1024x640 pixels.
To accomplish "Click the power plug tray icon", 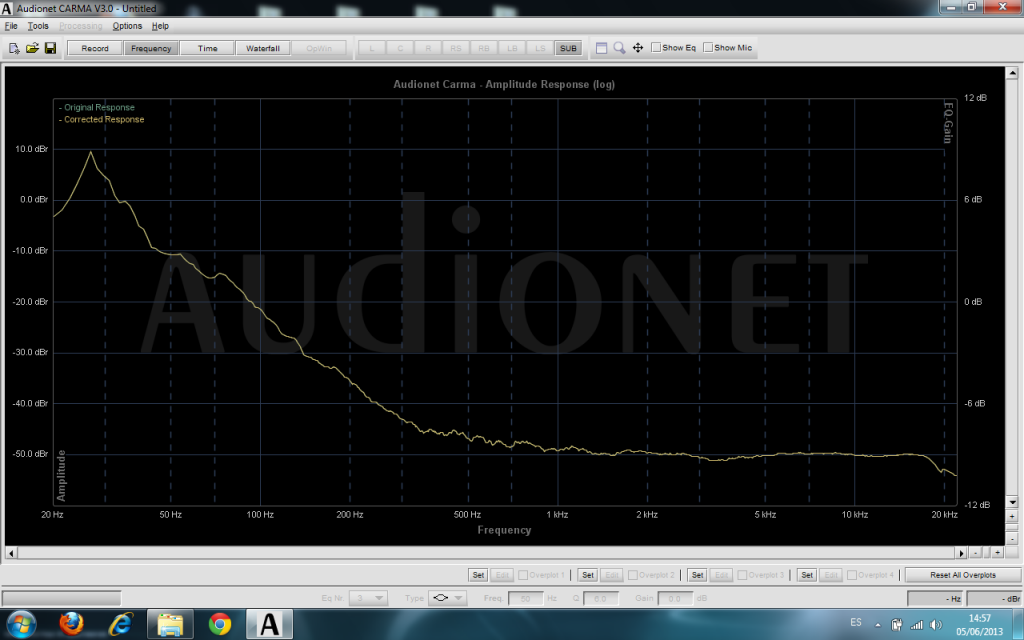I will coord(897,625).
